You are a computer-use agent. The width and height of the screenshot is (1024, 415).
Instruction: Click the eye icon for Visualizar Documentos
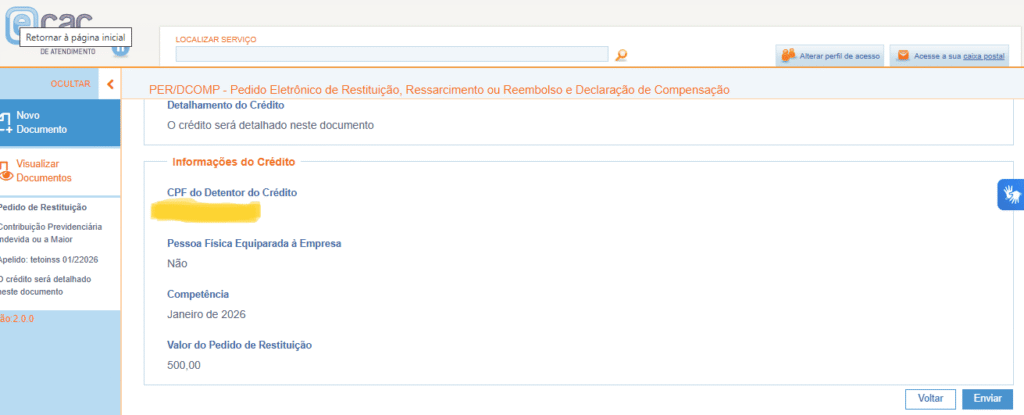pos(5,170)
